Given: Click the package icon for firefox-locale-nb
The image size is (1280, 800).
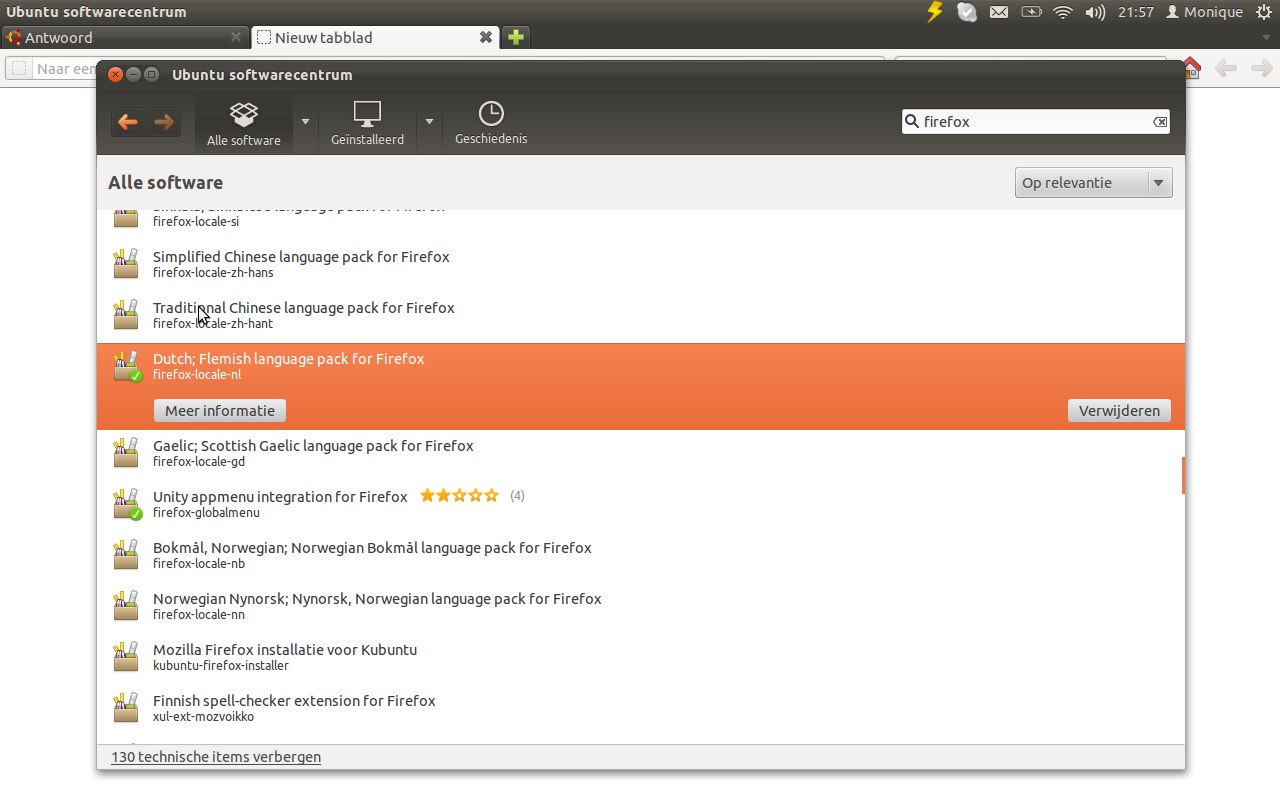Looking at the screenshot, I should pos(126,555).
